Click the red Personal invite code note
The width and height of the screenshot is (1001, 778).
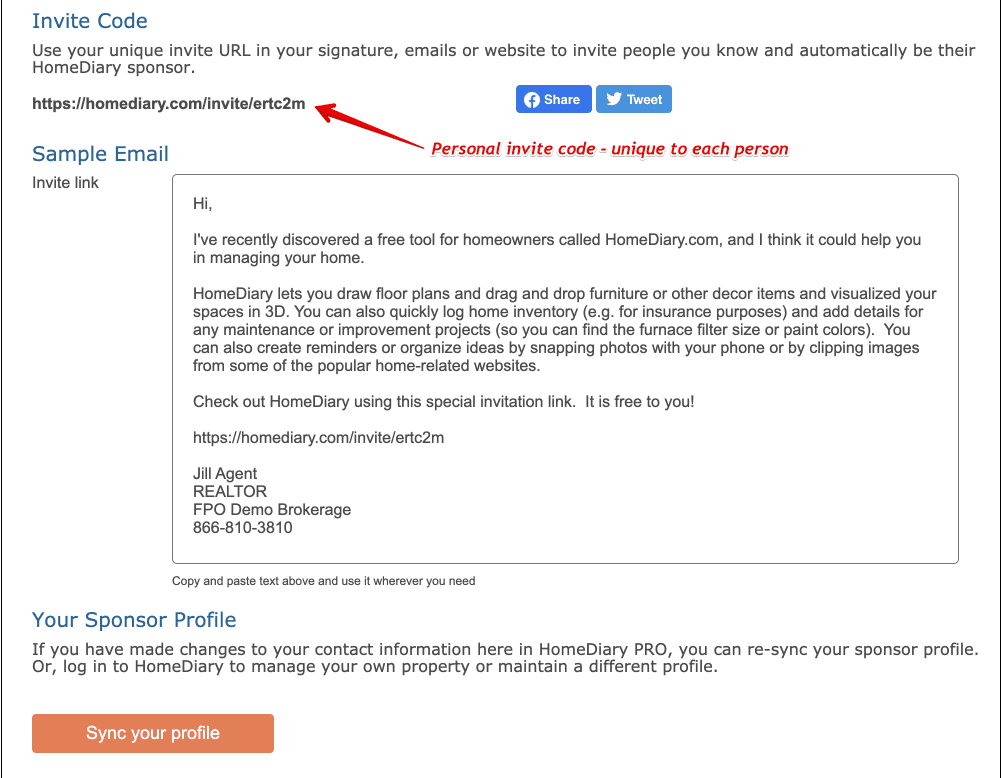click(610, 149)
